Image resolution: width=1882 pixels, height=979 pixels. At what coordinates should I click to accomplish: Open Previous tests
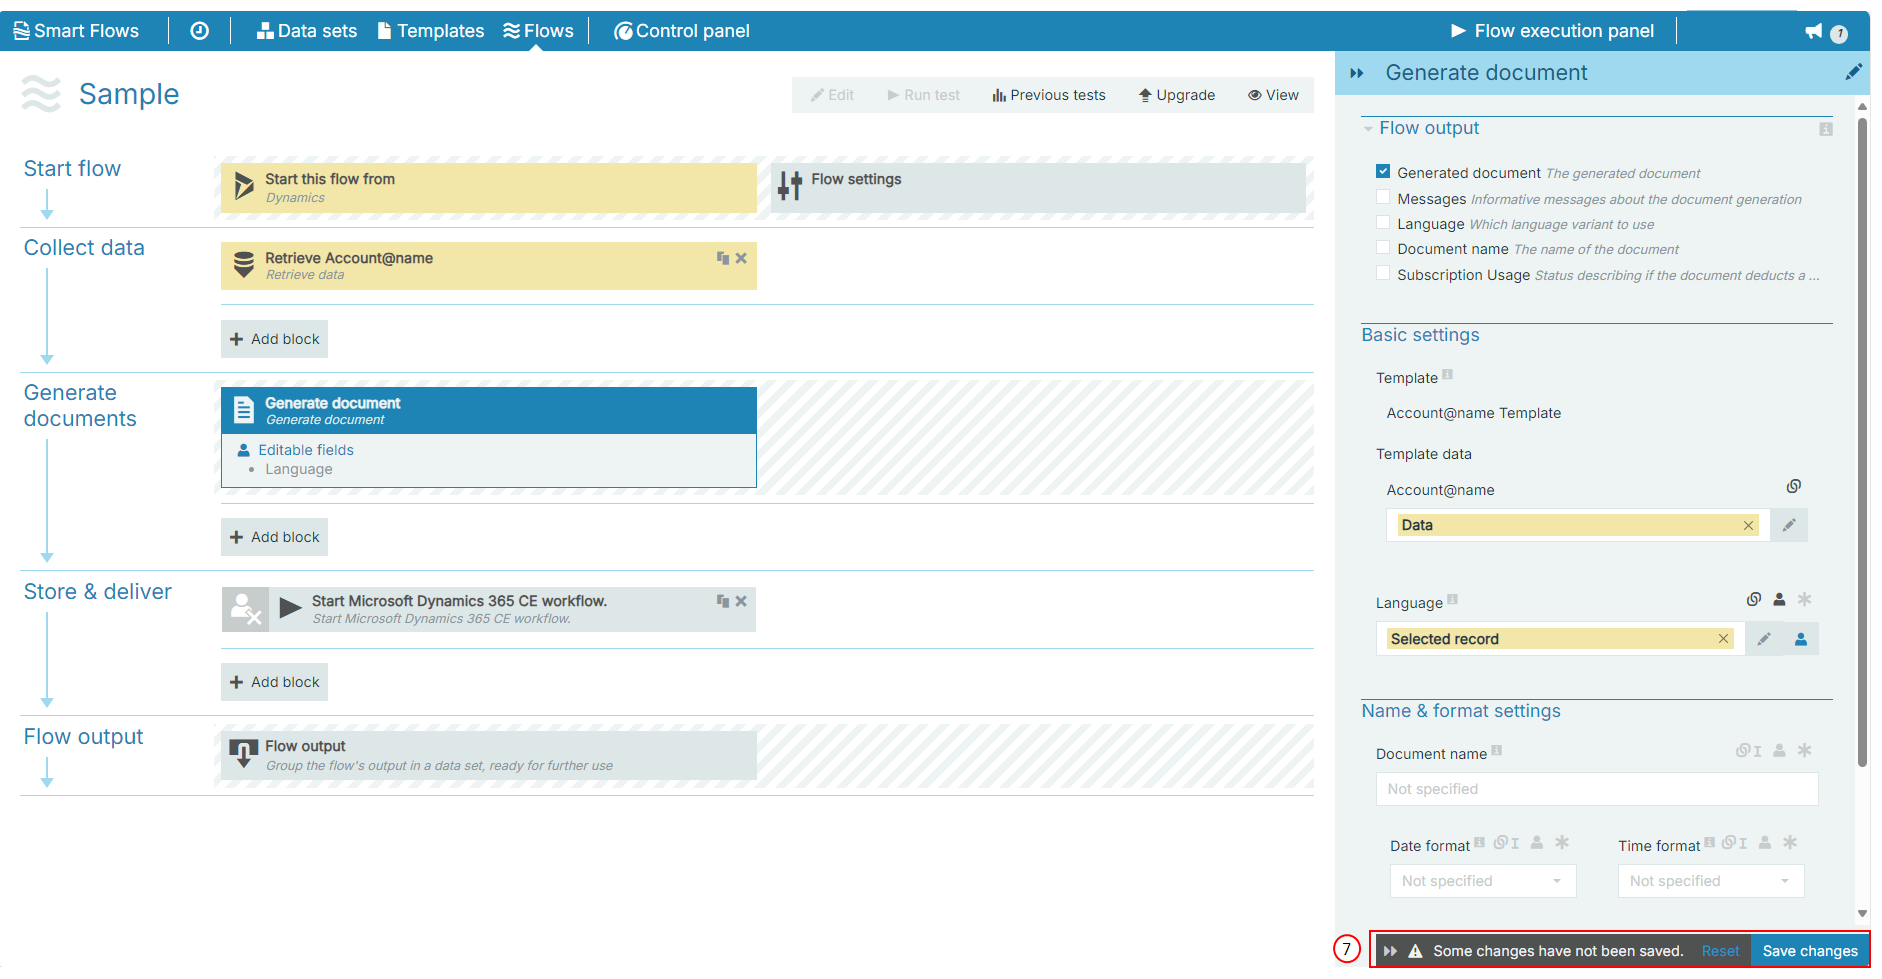pos(1049,95)
